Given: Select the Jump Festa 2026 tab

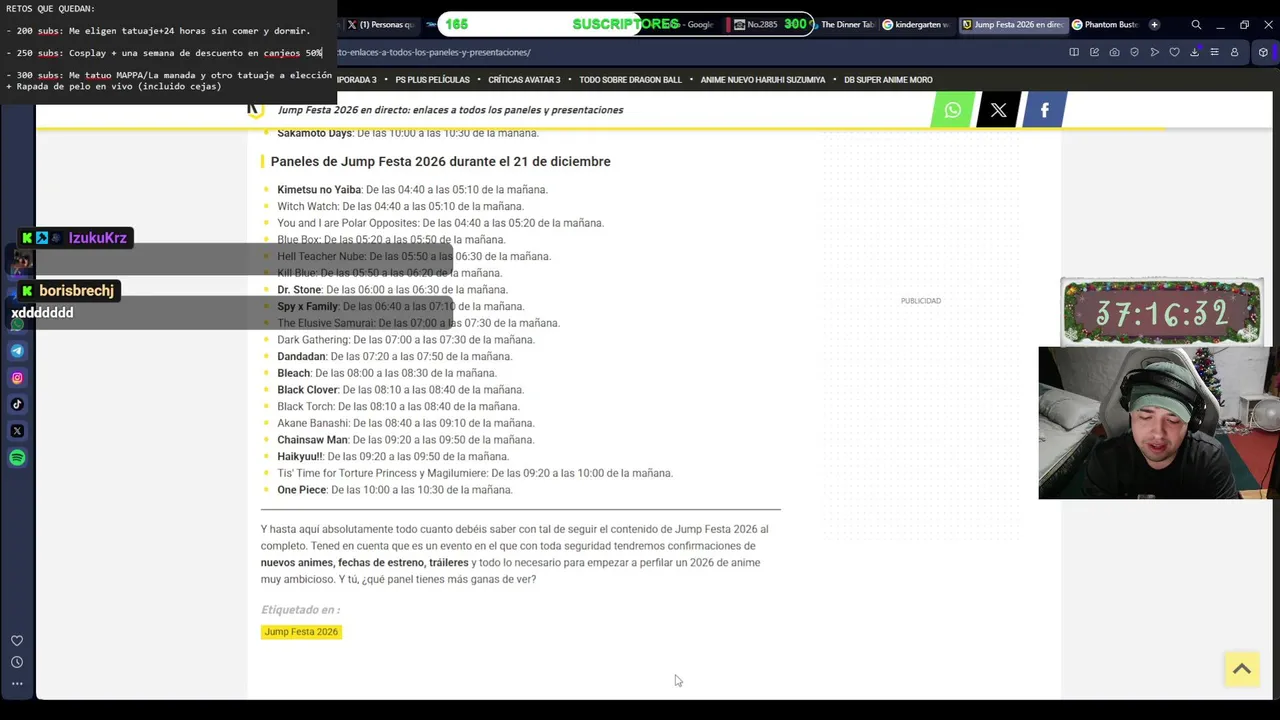Looking at the screenshot, I should pos(1012,24).
